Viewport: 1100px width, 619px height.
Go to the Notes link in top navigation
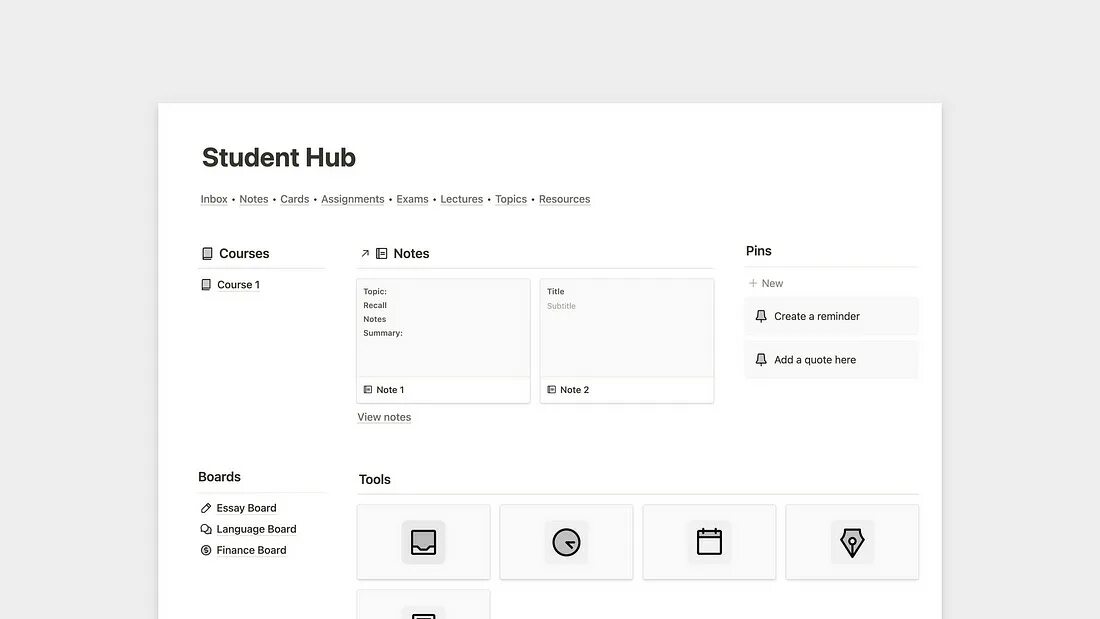click(254, 199)
